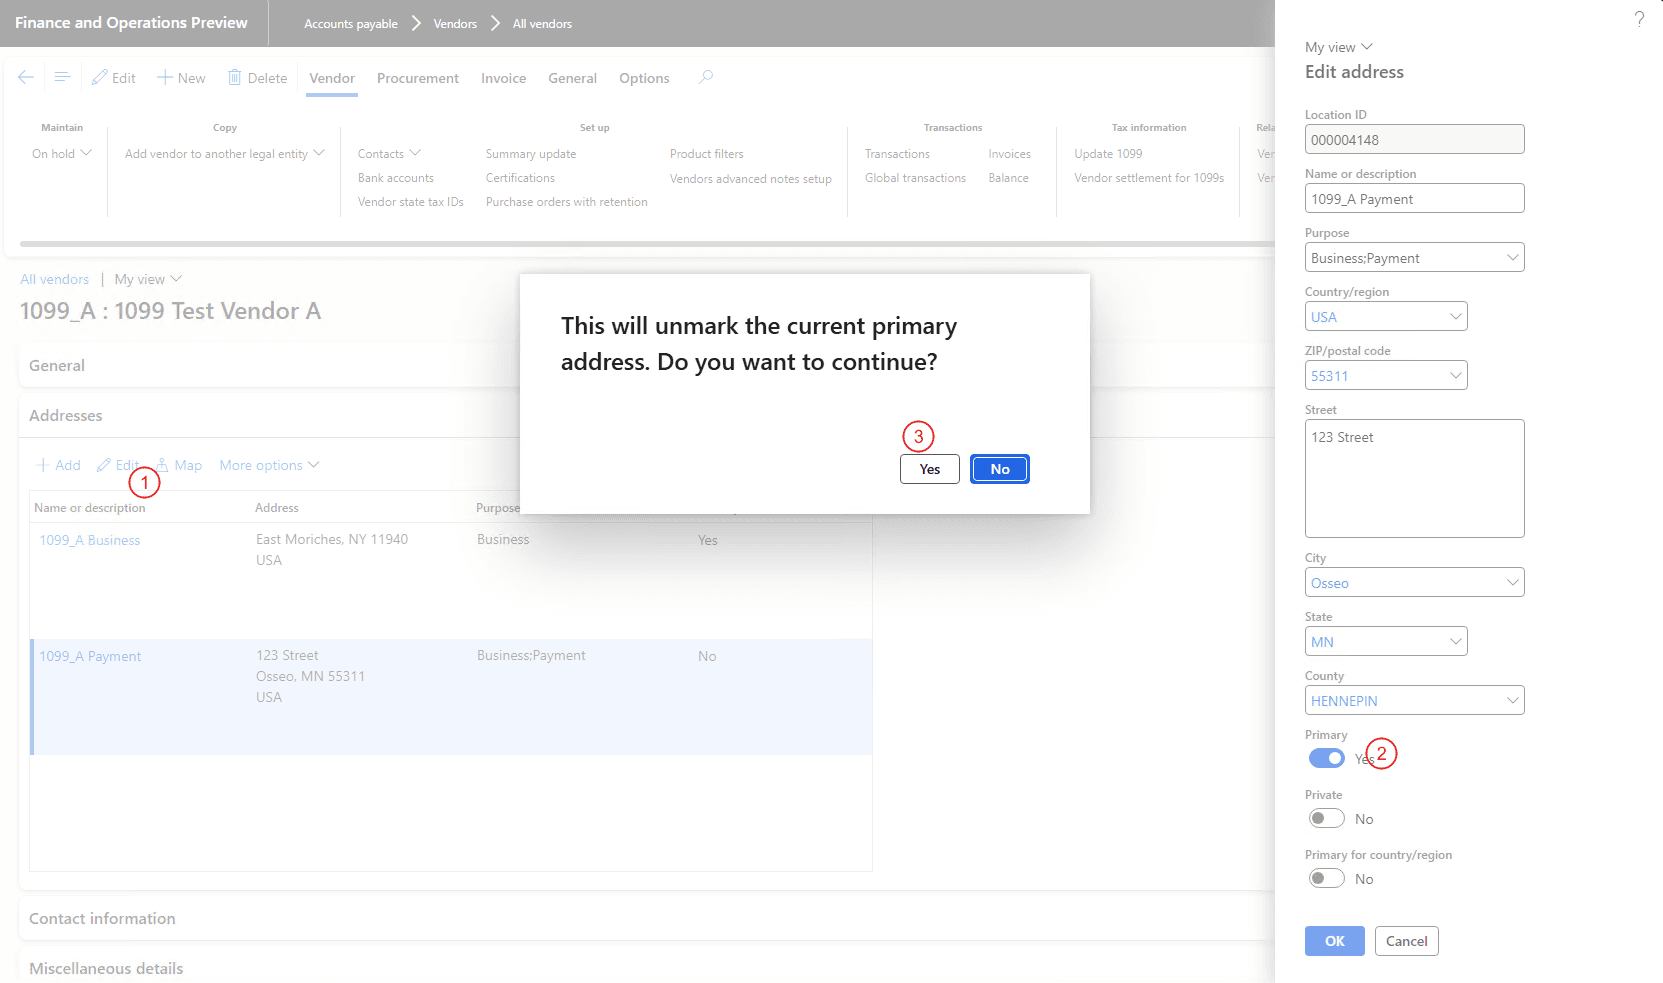Click the Street text area

[x=1414, y=478]
